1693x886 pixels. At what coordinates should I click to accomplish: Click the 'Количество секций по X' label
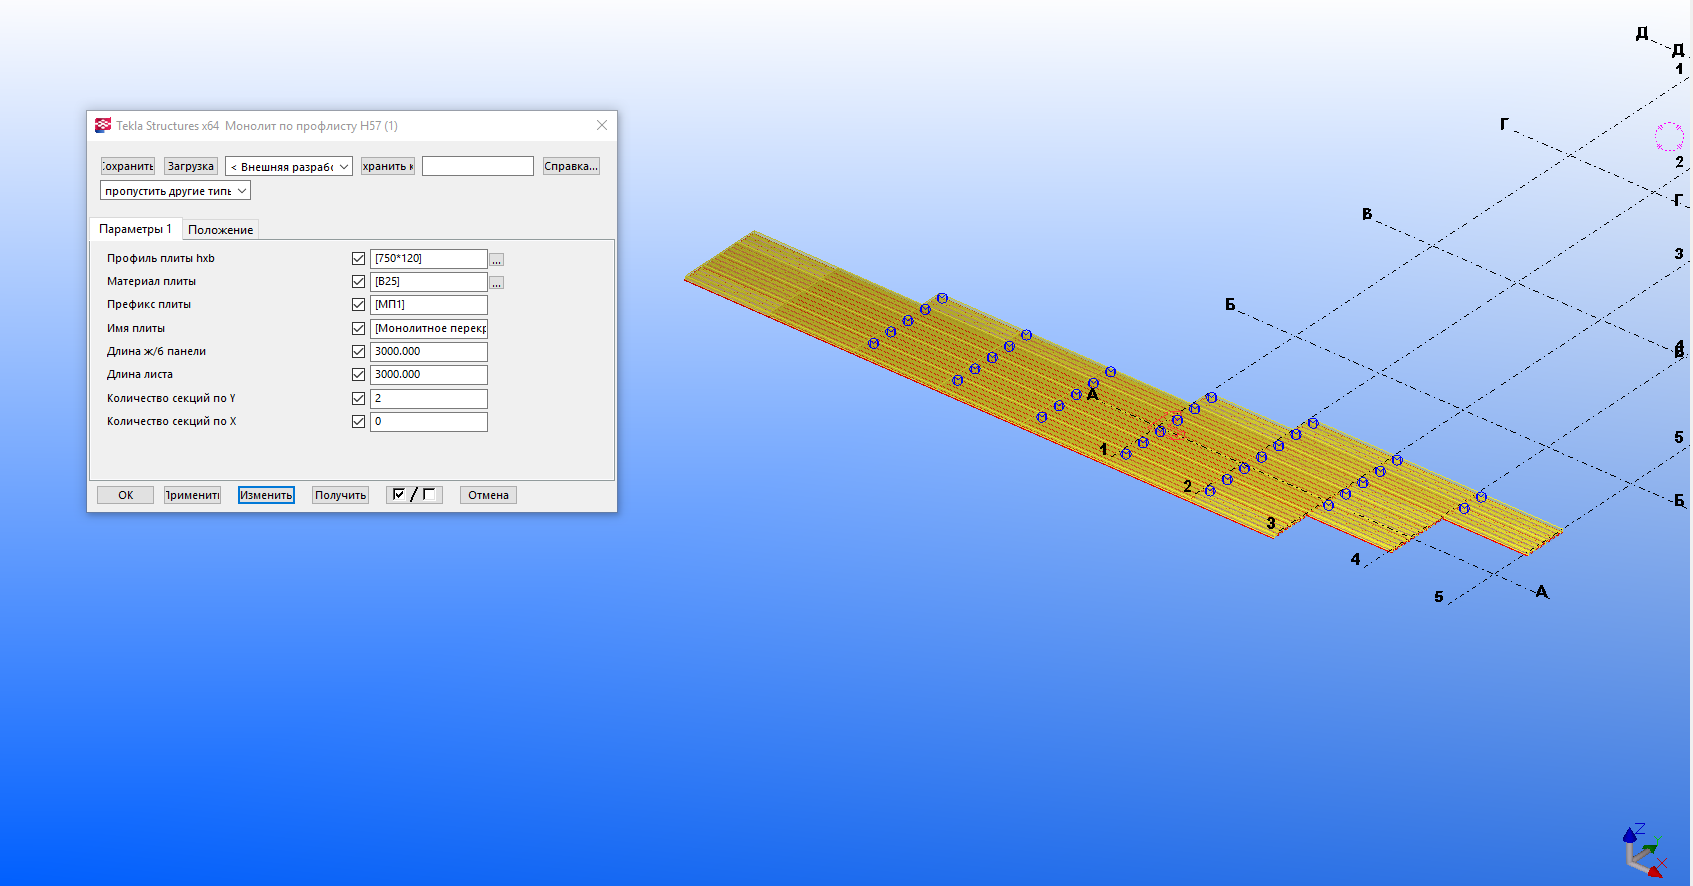pos(171,421)
